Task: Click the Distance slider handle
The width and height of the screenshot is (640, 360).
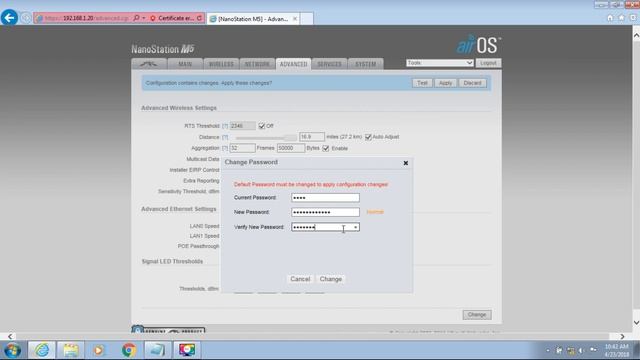Action: 290,138
